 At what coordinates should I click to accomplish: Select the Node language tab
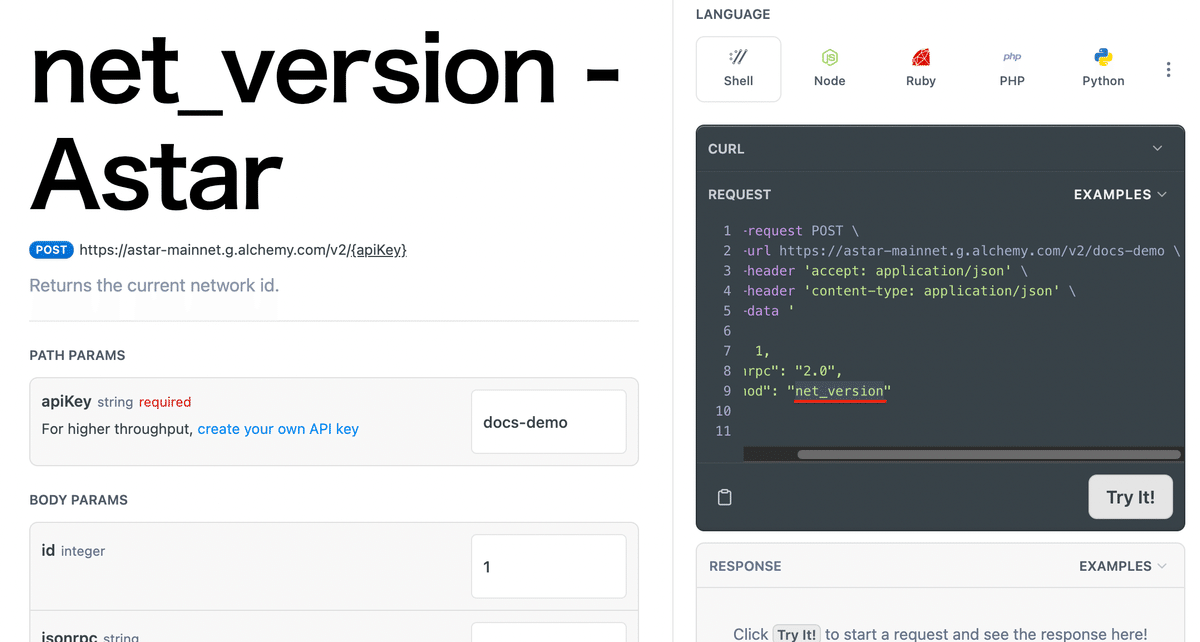coord(830,69)
